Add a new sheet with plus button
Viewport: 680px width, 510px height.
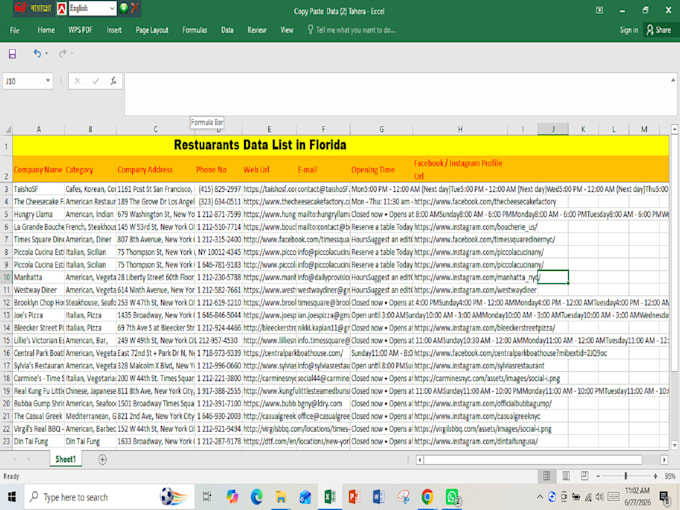coord(102,459)
